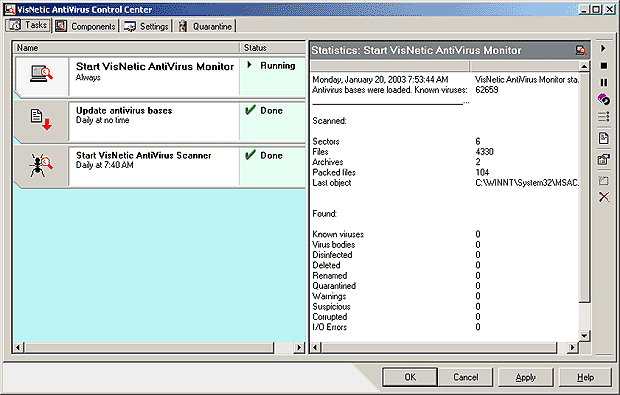Click the Last object path value
The height and width of the screenshot is (395, 620).
point(527,183)
